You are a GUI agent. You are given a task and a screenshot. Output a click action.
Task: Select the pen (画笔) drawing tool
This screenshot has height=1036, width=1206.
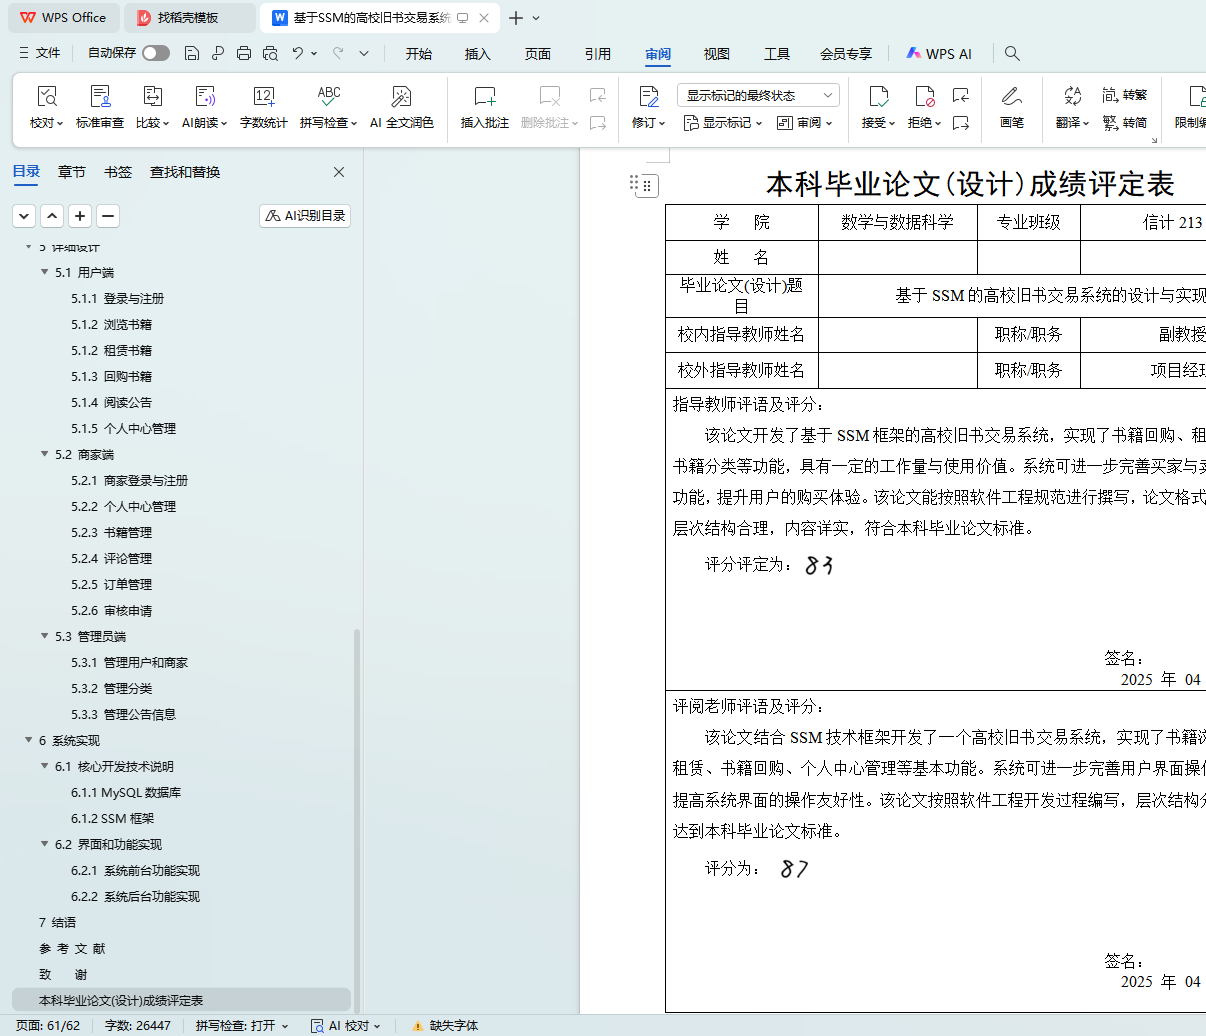pos(1011,97)
